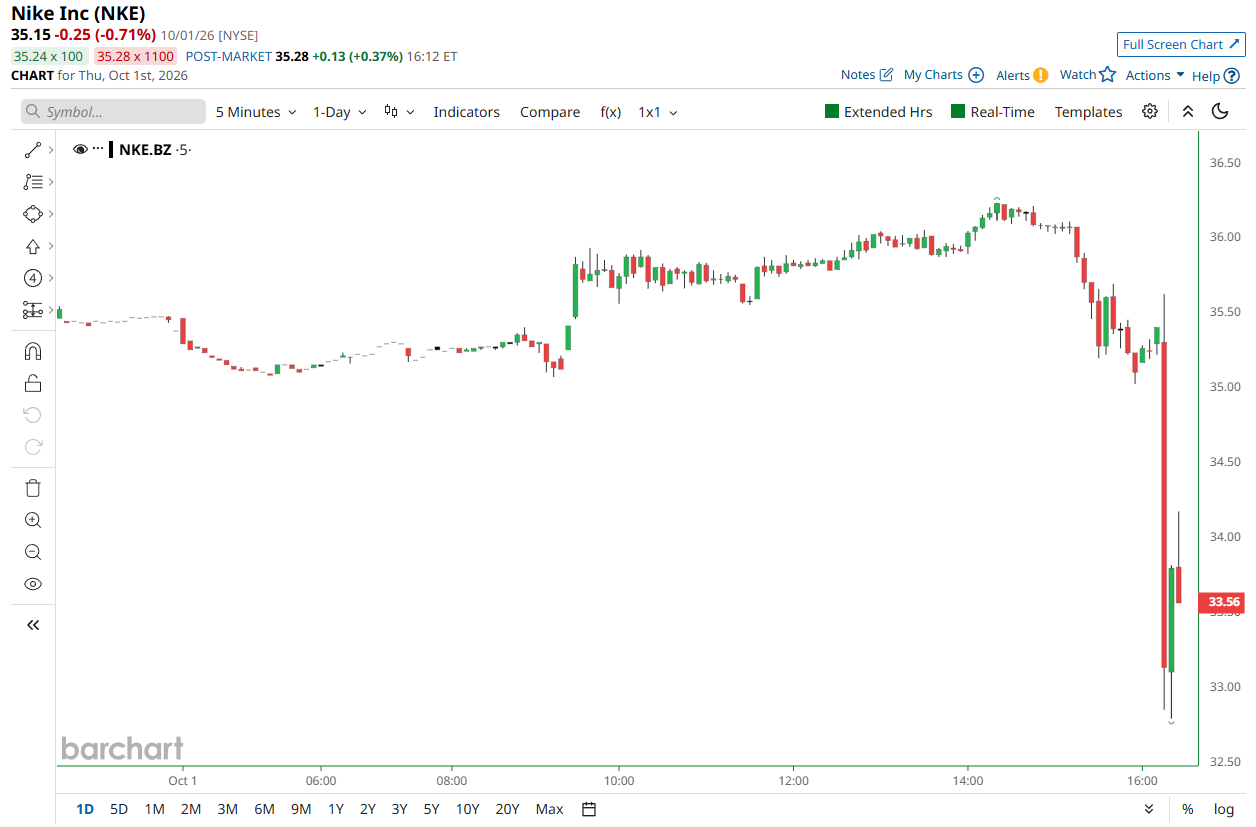Zoom out of the chart
The image size is (1256, 827).
click(33, 552)
